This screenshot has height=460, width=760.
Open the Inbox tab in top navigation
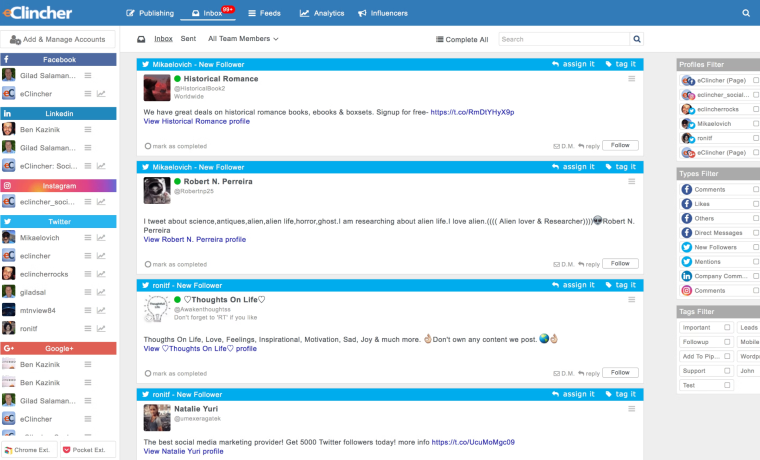pos(207,13)
